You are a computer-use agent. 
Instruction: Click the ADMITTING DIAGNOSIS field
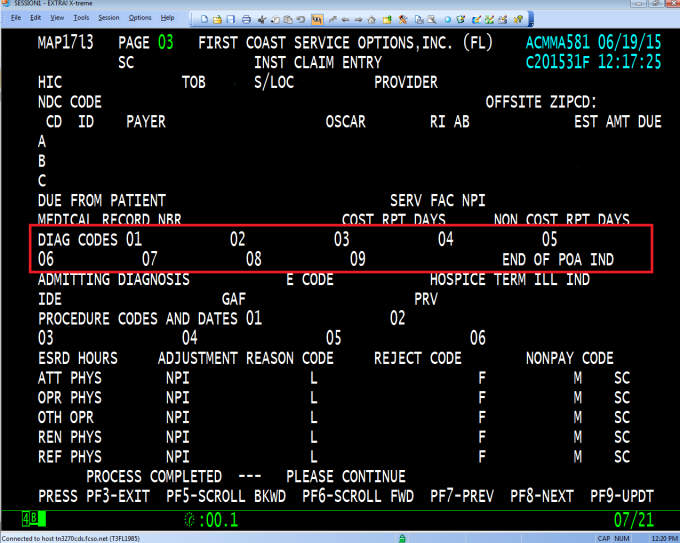230,280
